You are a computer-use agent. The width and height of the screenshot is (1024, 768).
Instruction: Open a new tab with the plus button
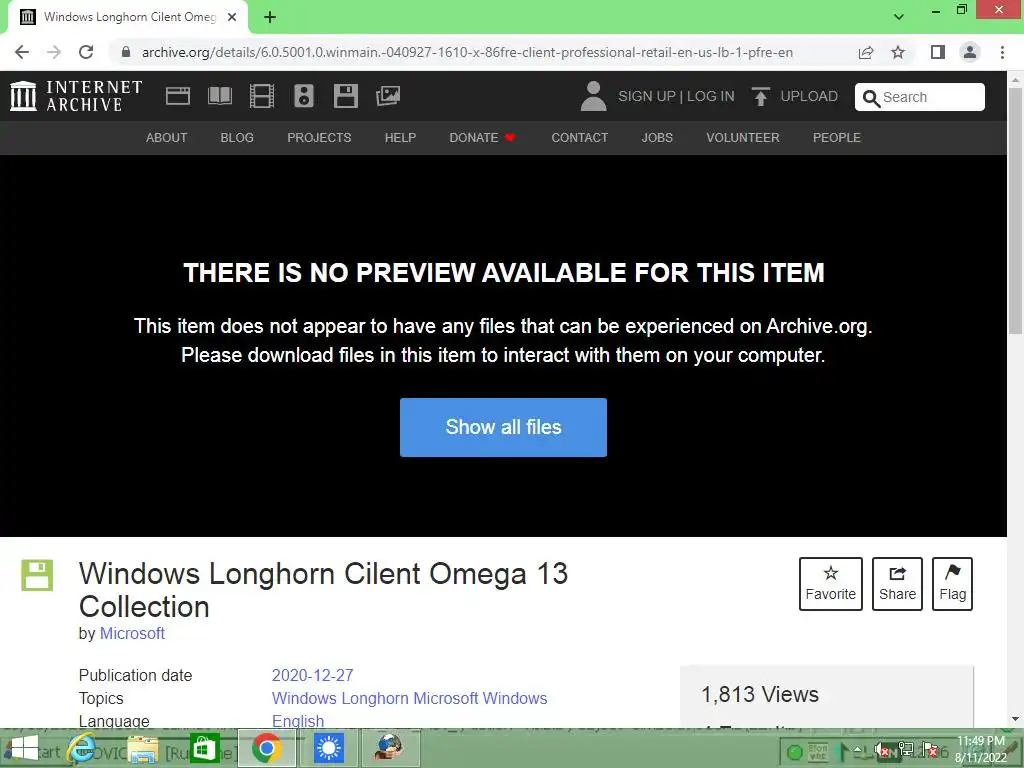pyautogui.click(x=270, y=17)
